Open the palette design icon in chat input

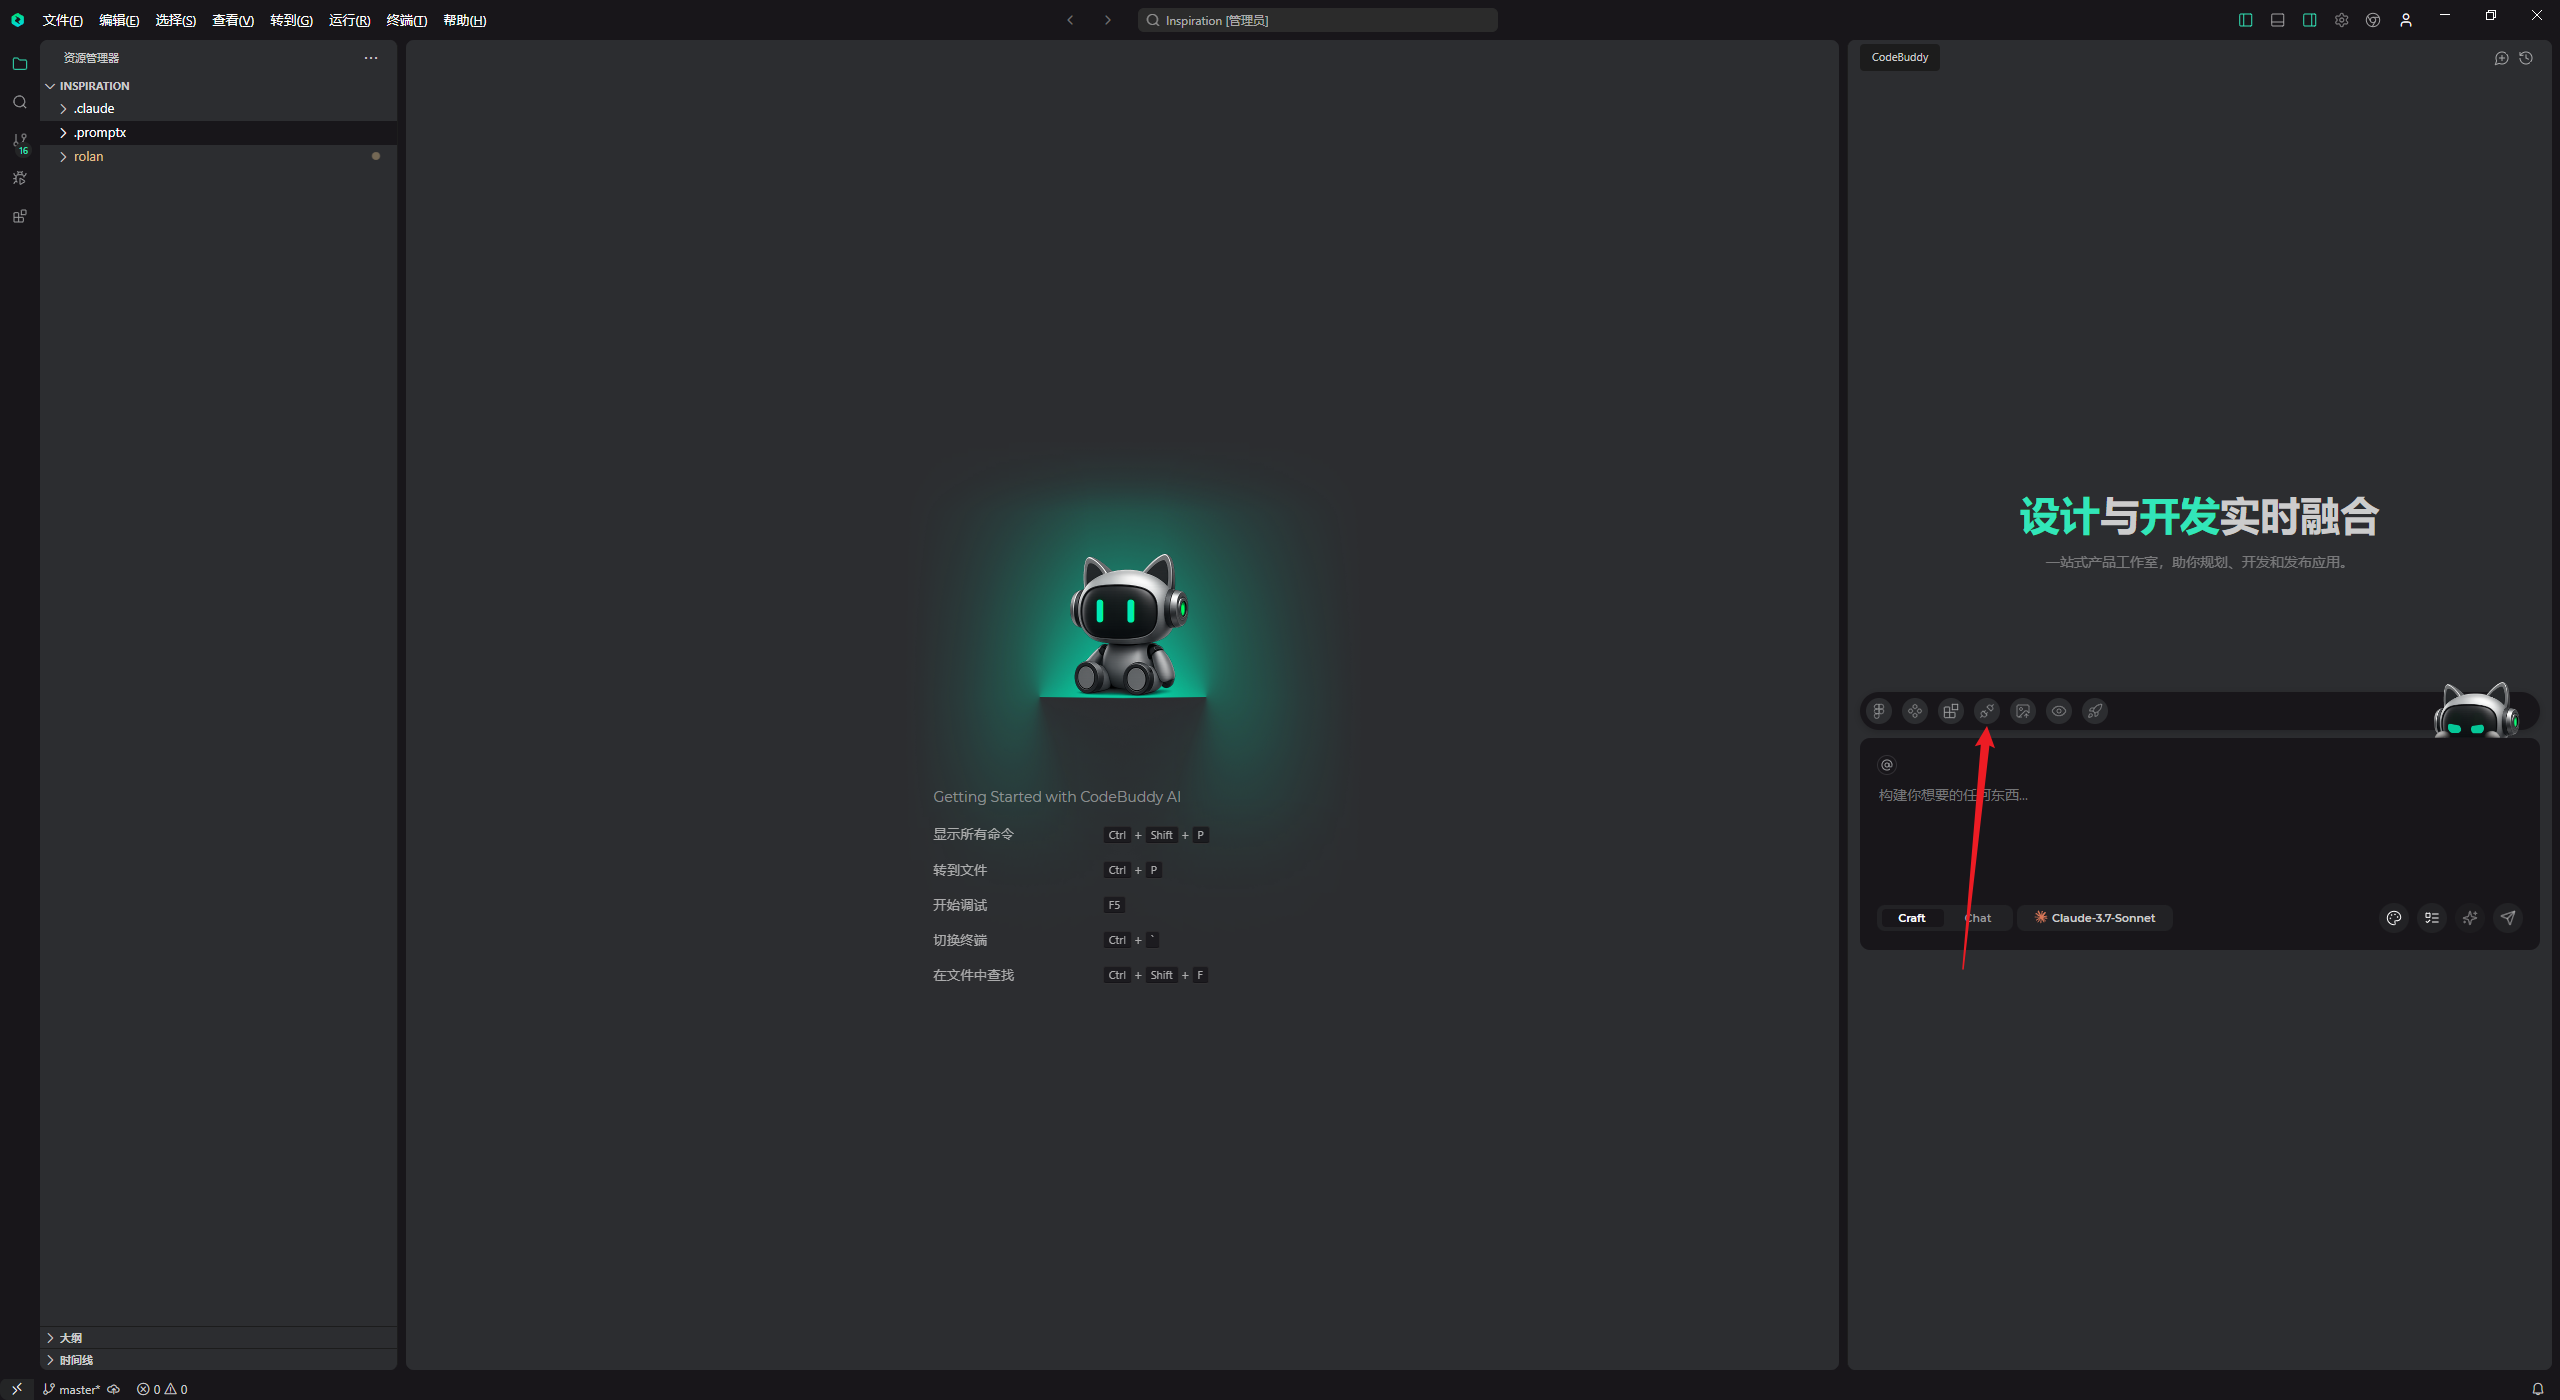2394,918
